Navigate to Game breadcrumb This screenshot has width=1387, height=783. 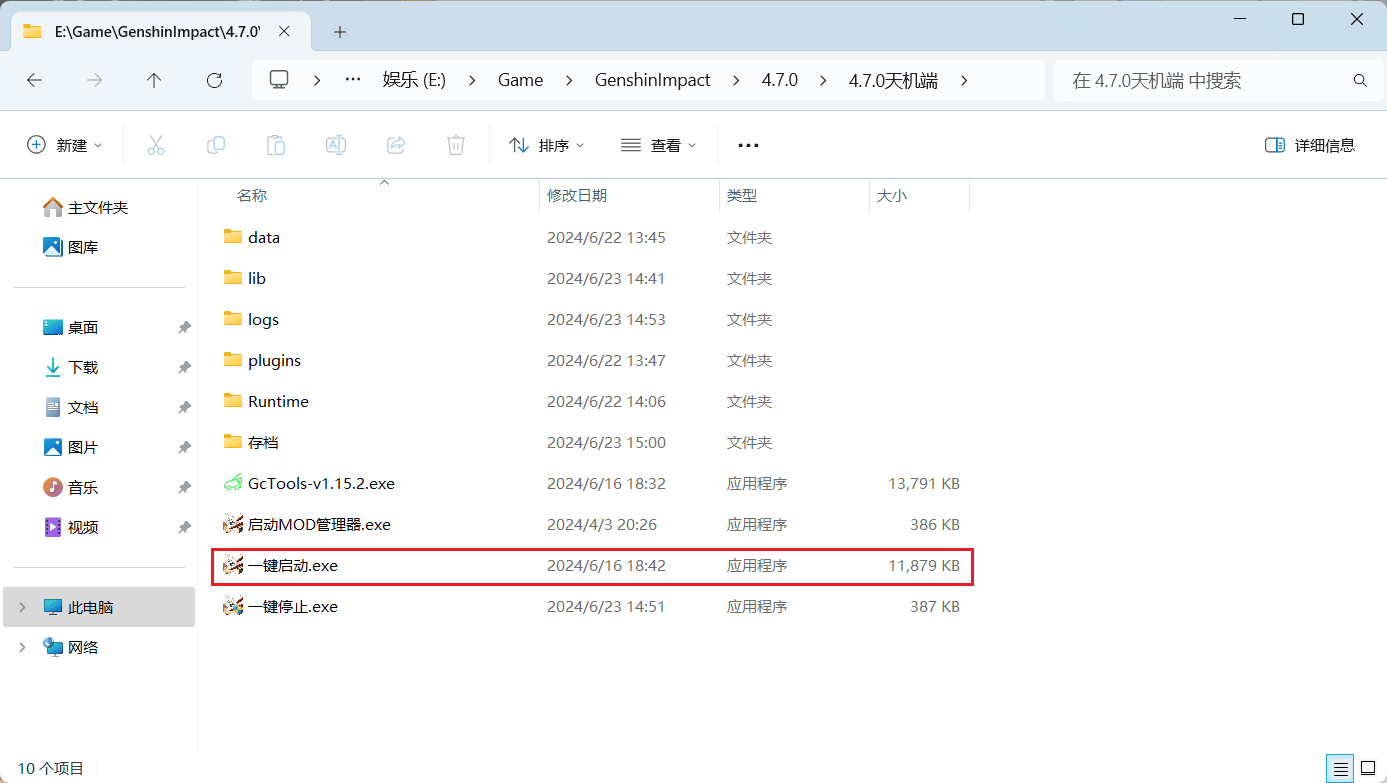(x=521, y=80)
